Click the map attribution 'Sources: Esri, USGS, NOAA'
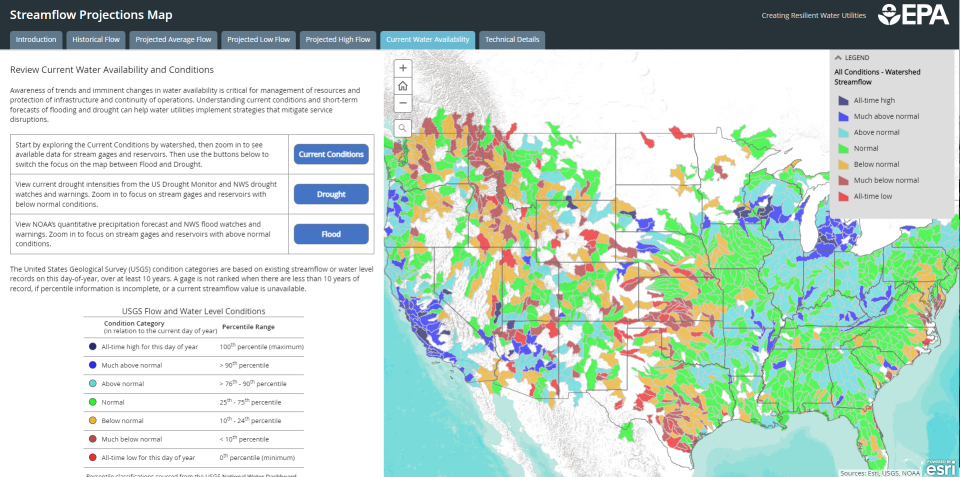Screen dimensions: 960x477 pyautogui.click(x=882, y=473)
